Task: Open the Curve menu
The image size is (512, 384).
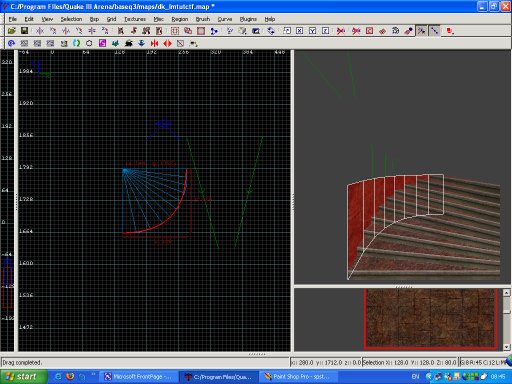Action: tap(225, 19)
